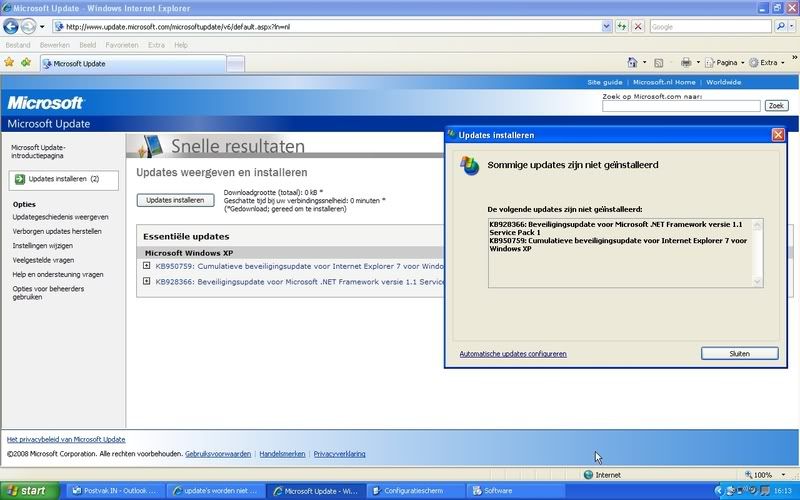Click the Microsoft.com search input field
The height and width of the screenshot is (500, 800).
681,106
